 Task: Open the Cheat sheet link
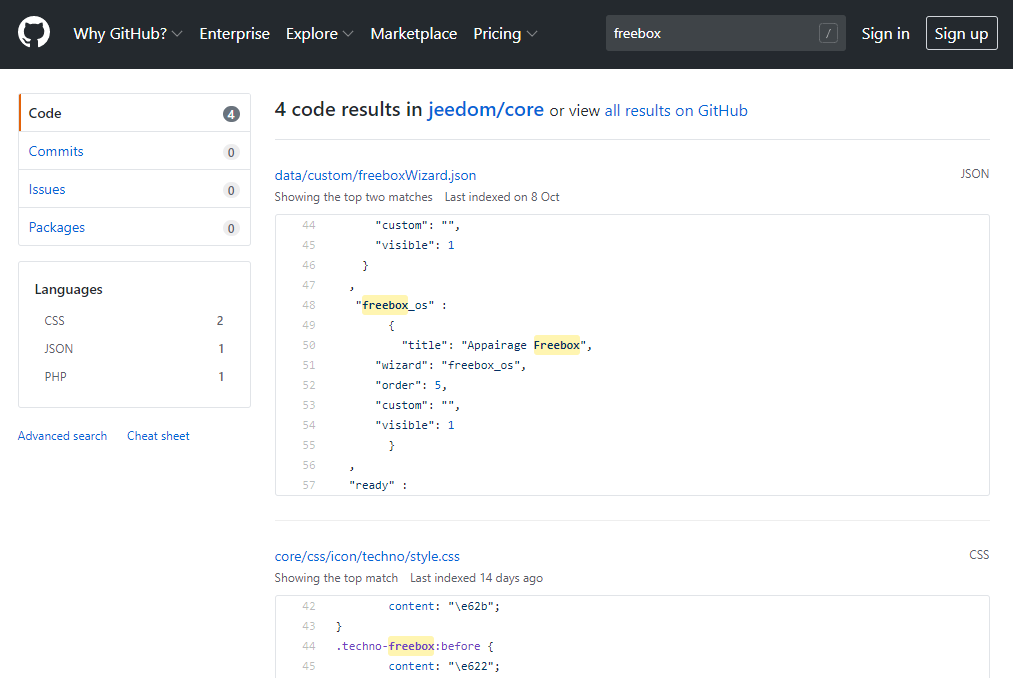(158, 436)
